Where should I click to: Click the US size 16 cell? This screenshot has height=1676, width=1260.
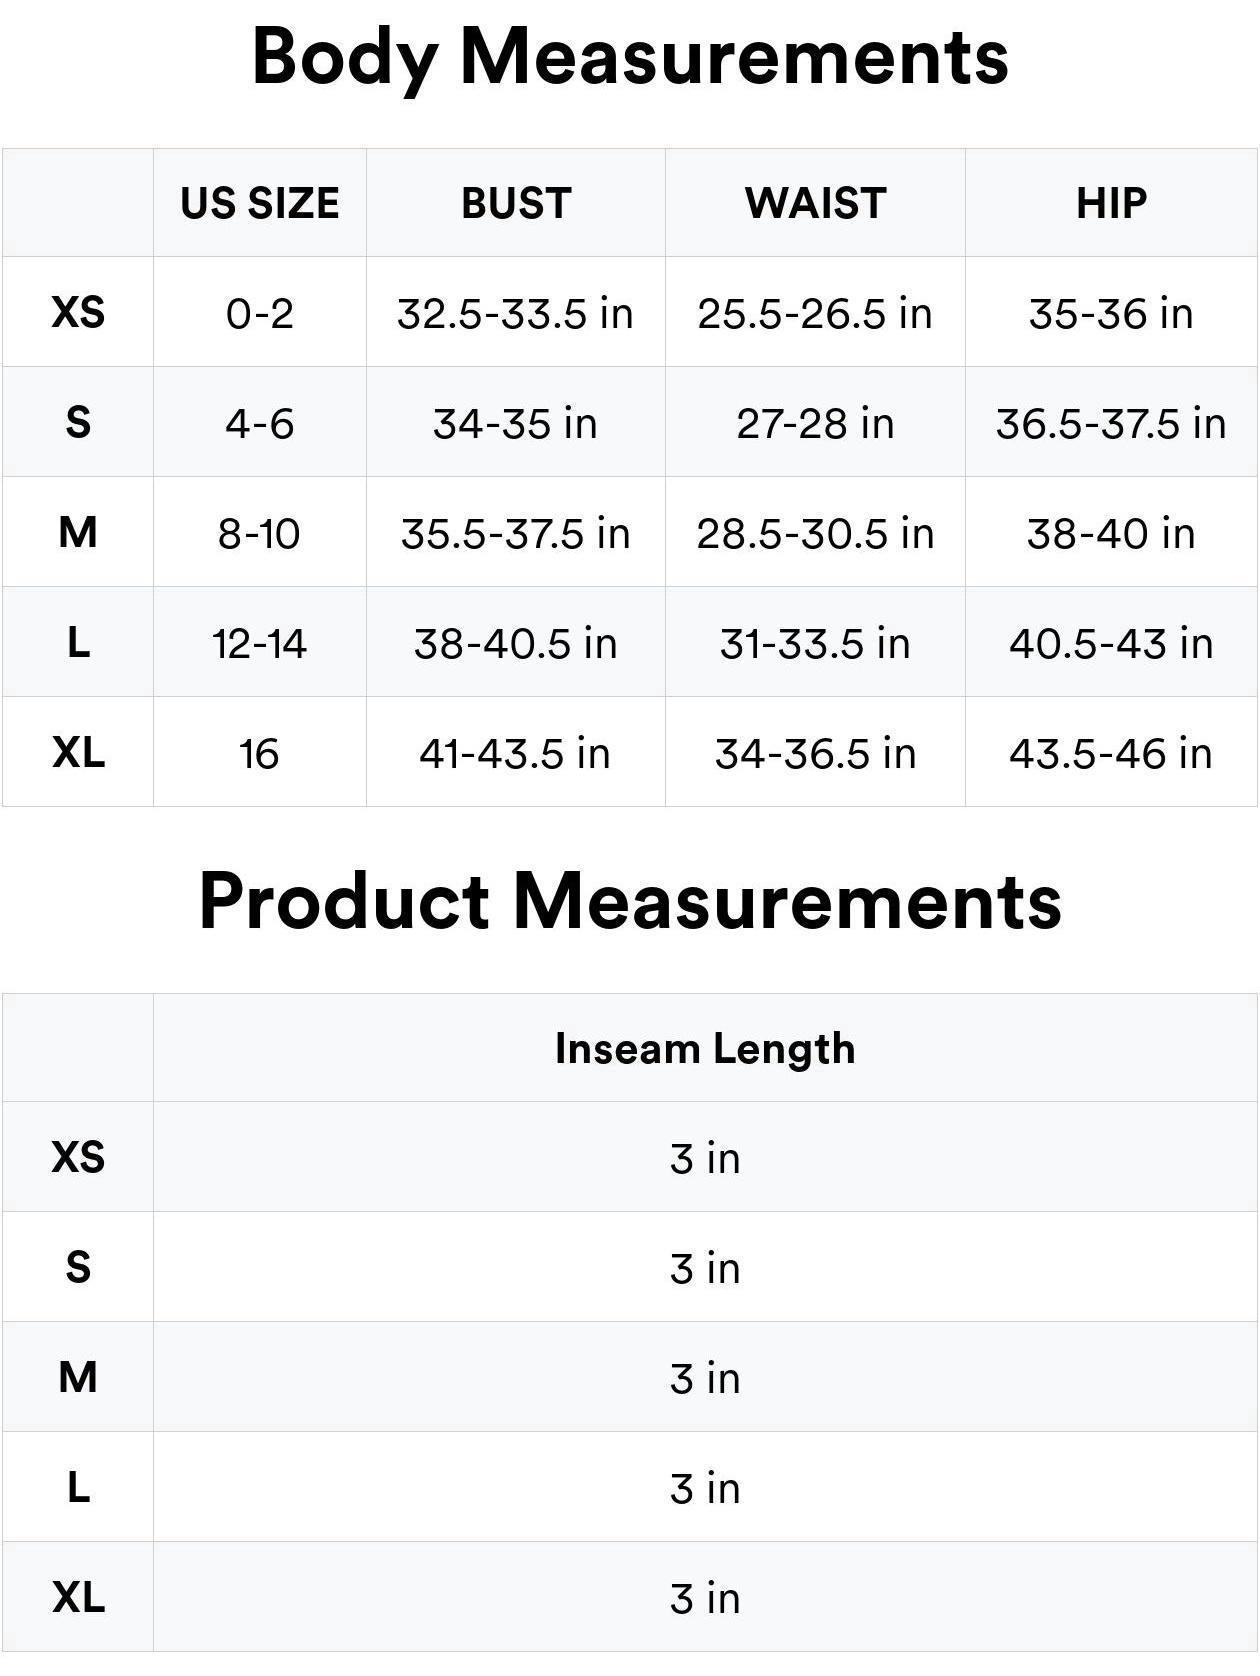[x=260, y=753]
